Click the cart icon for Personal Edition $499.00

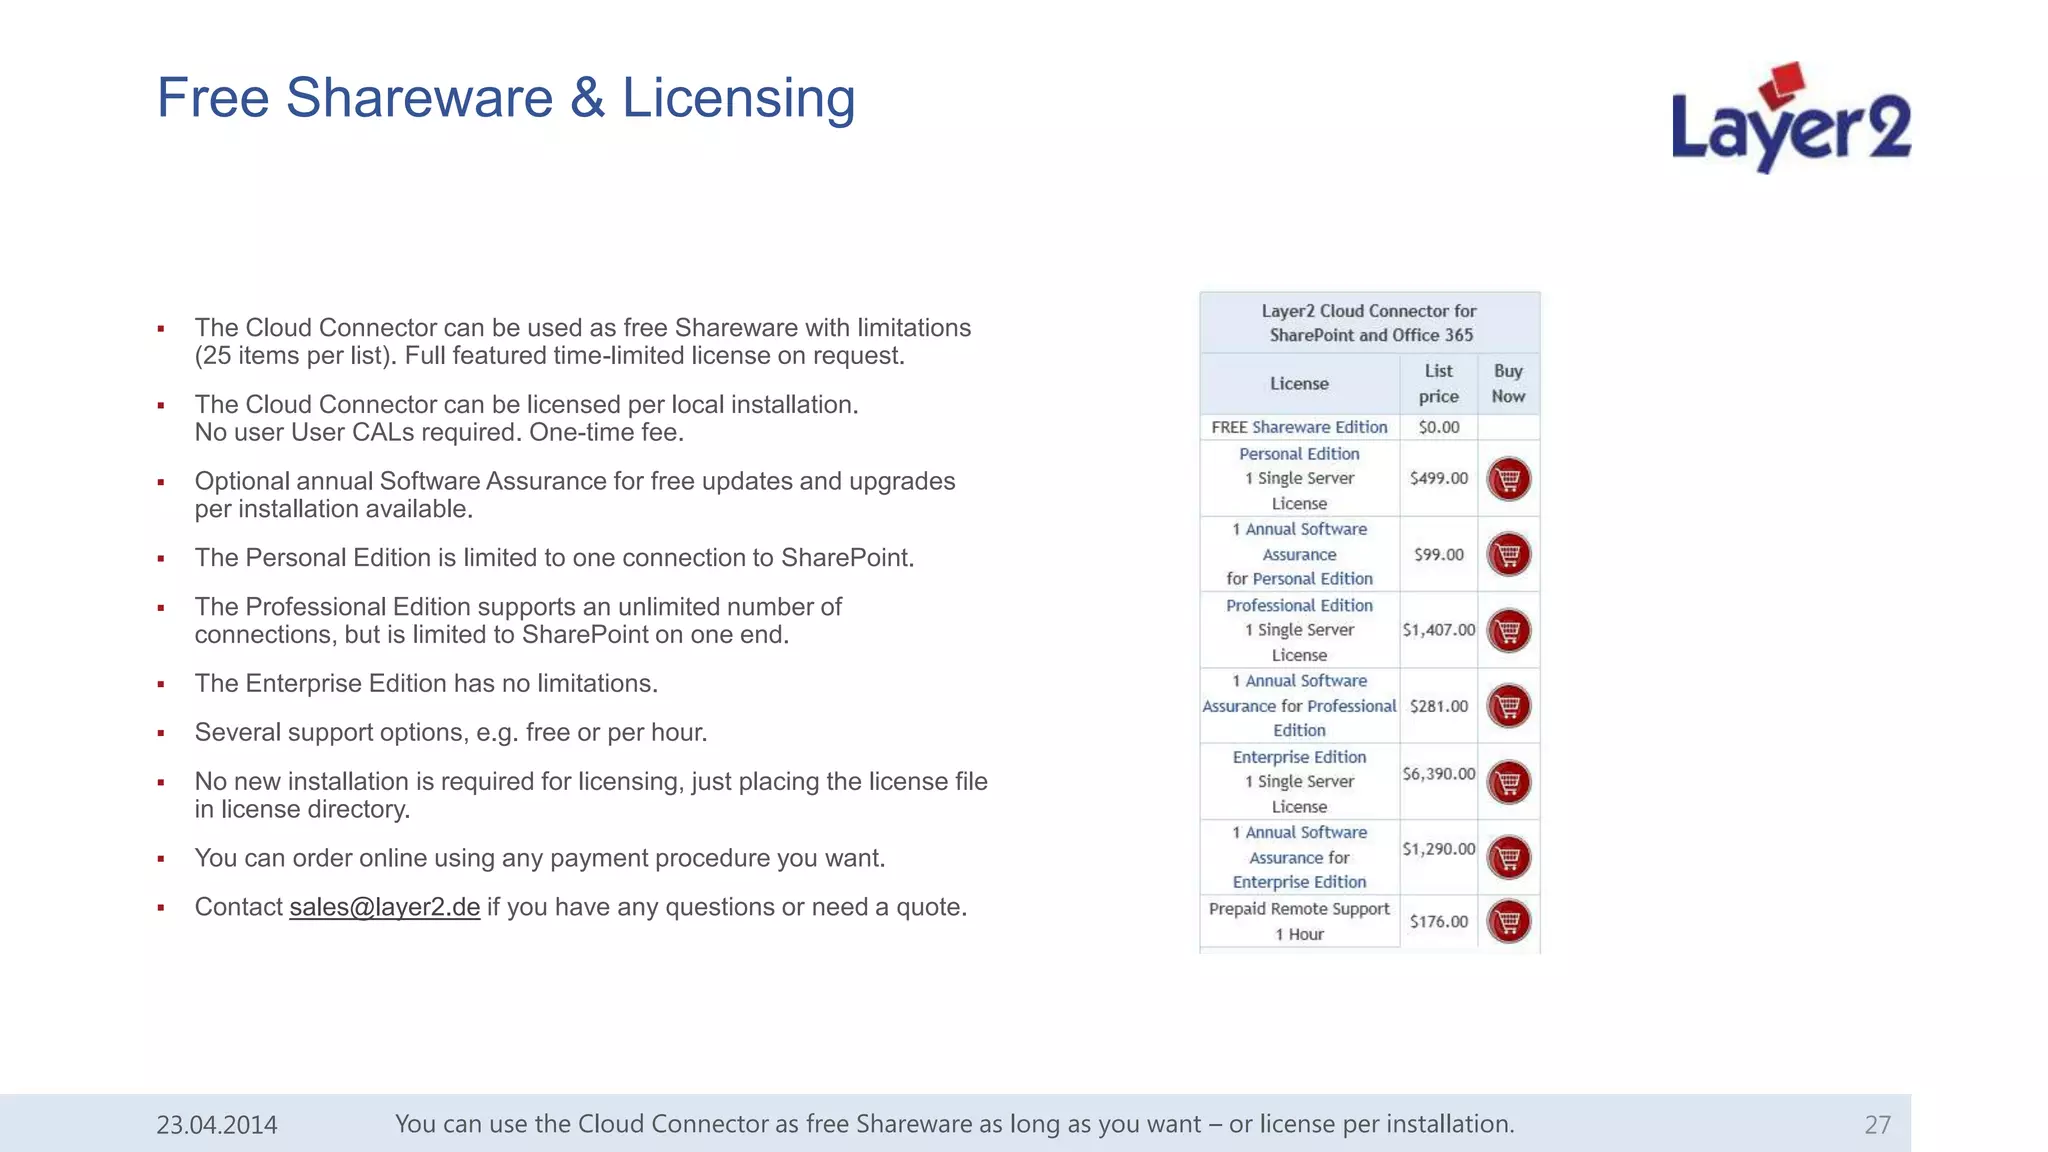click(x=1508, y=479)
